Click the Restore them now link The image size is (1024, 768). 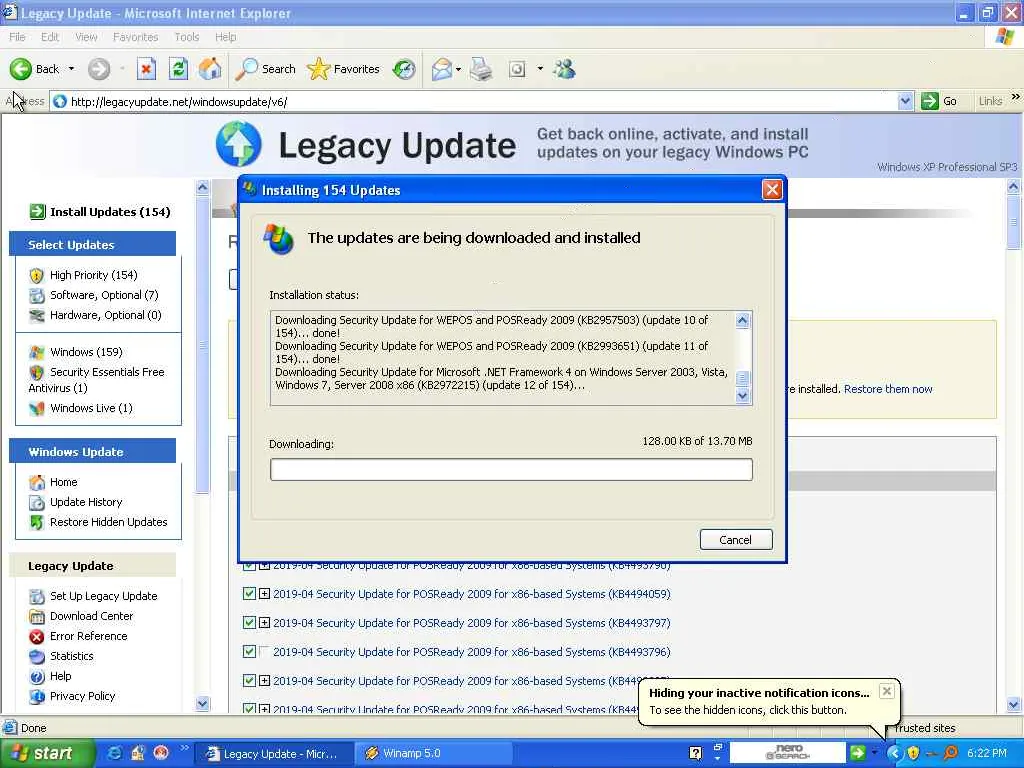point(888,389)
